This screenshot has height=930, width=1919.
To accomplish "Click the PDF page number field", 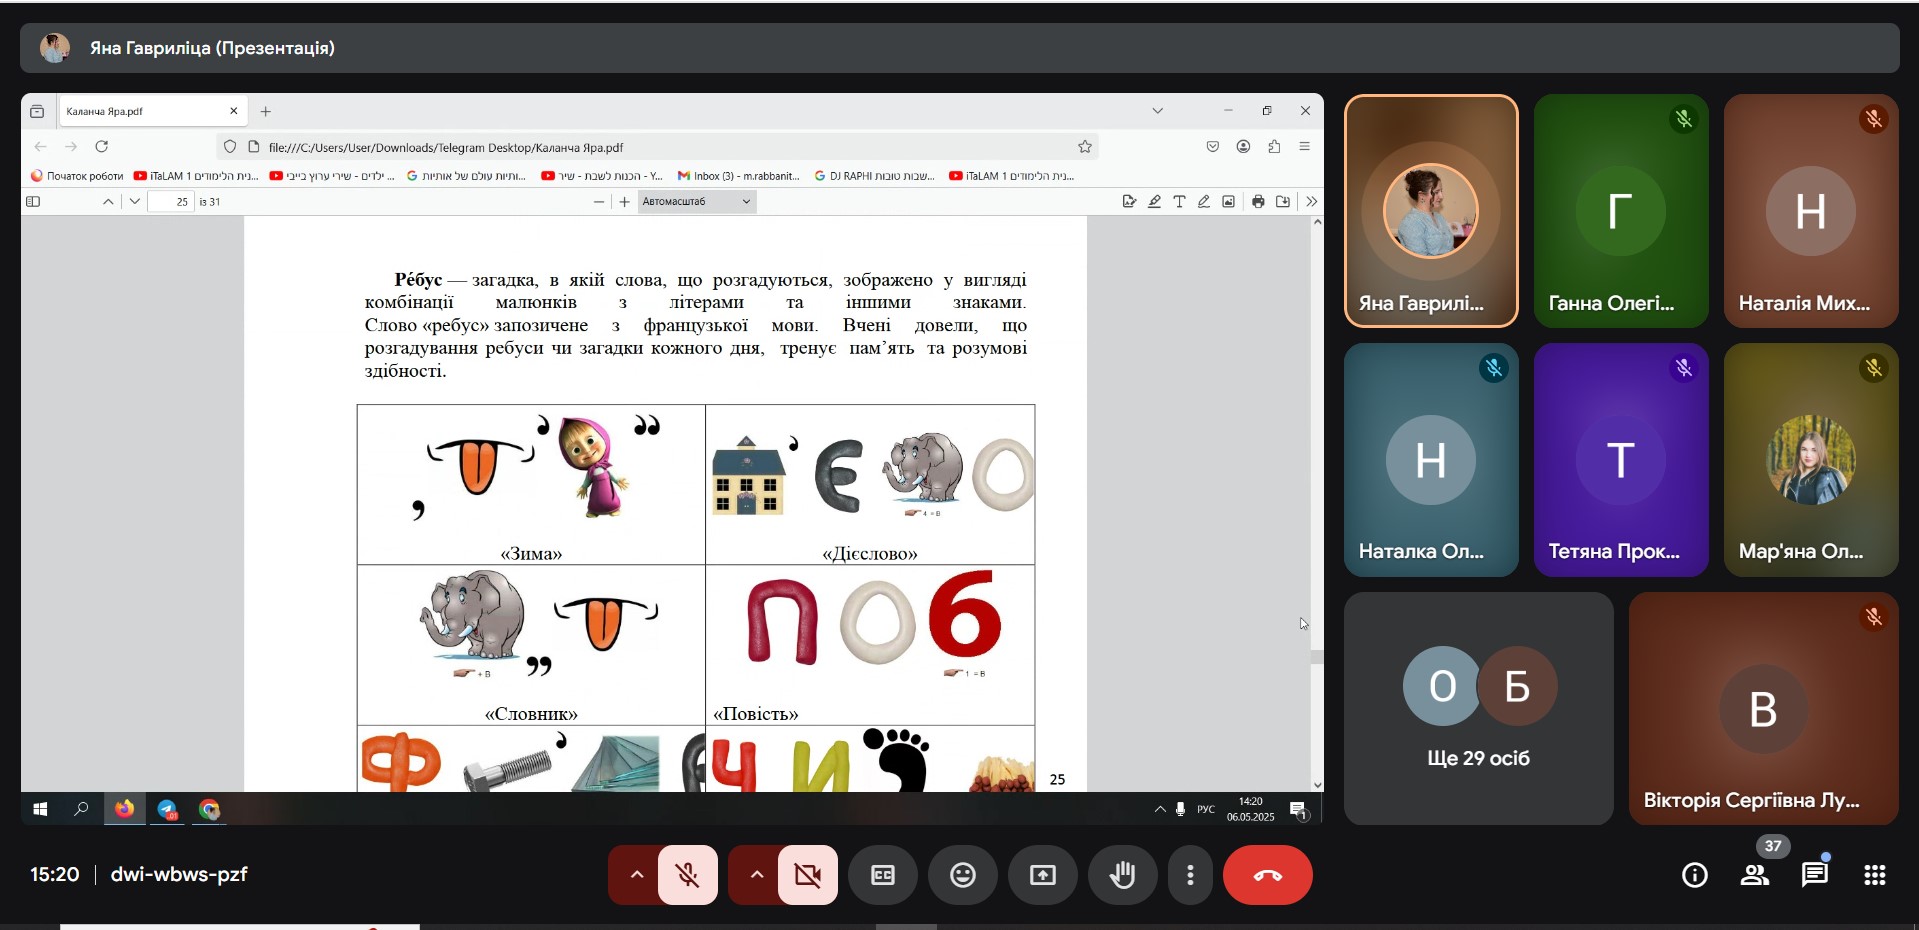I will click(172, 201).
